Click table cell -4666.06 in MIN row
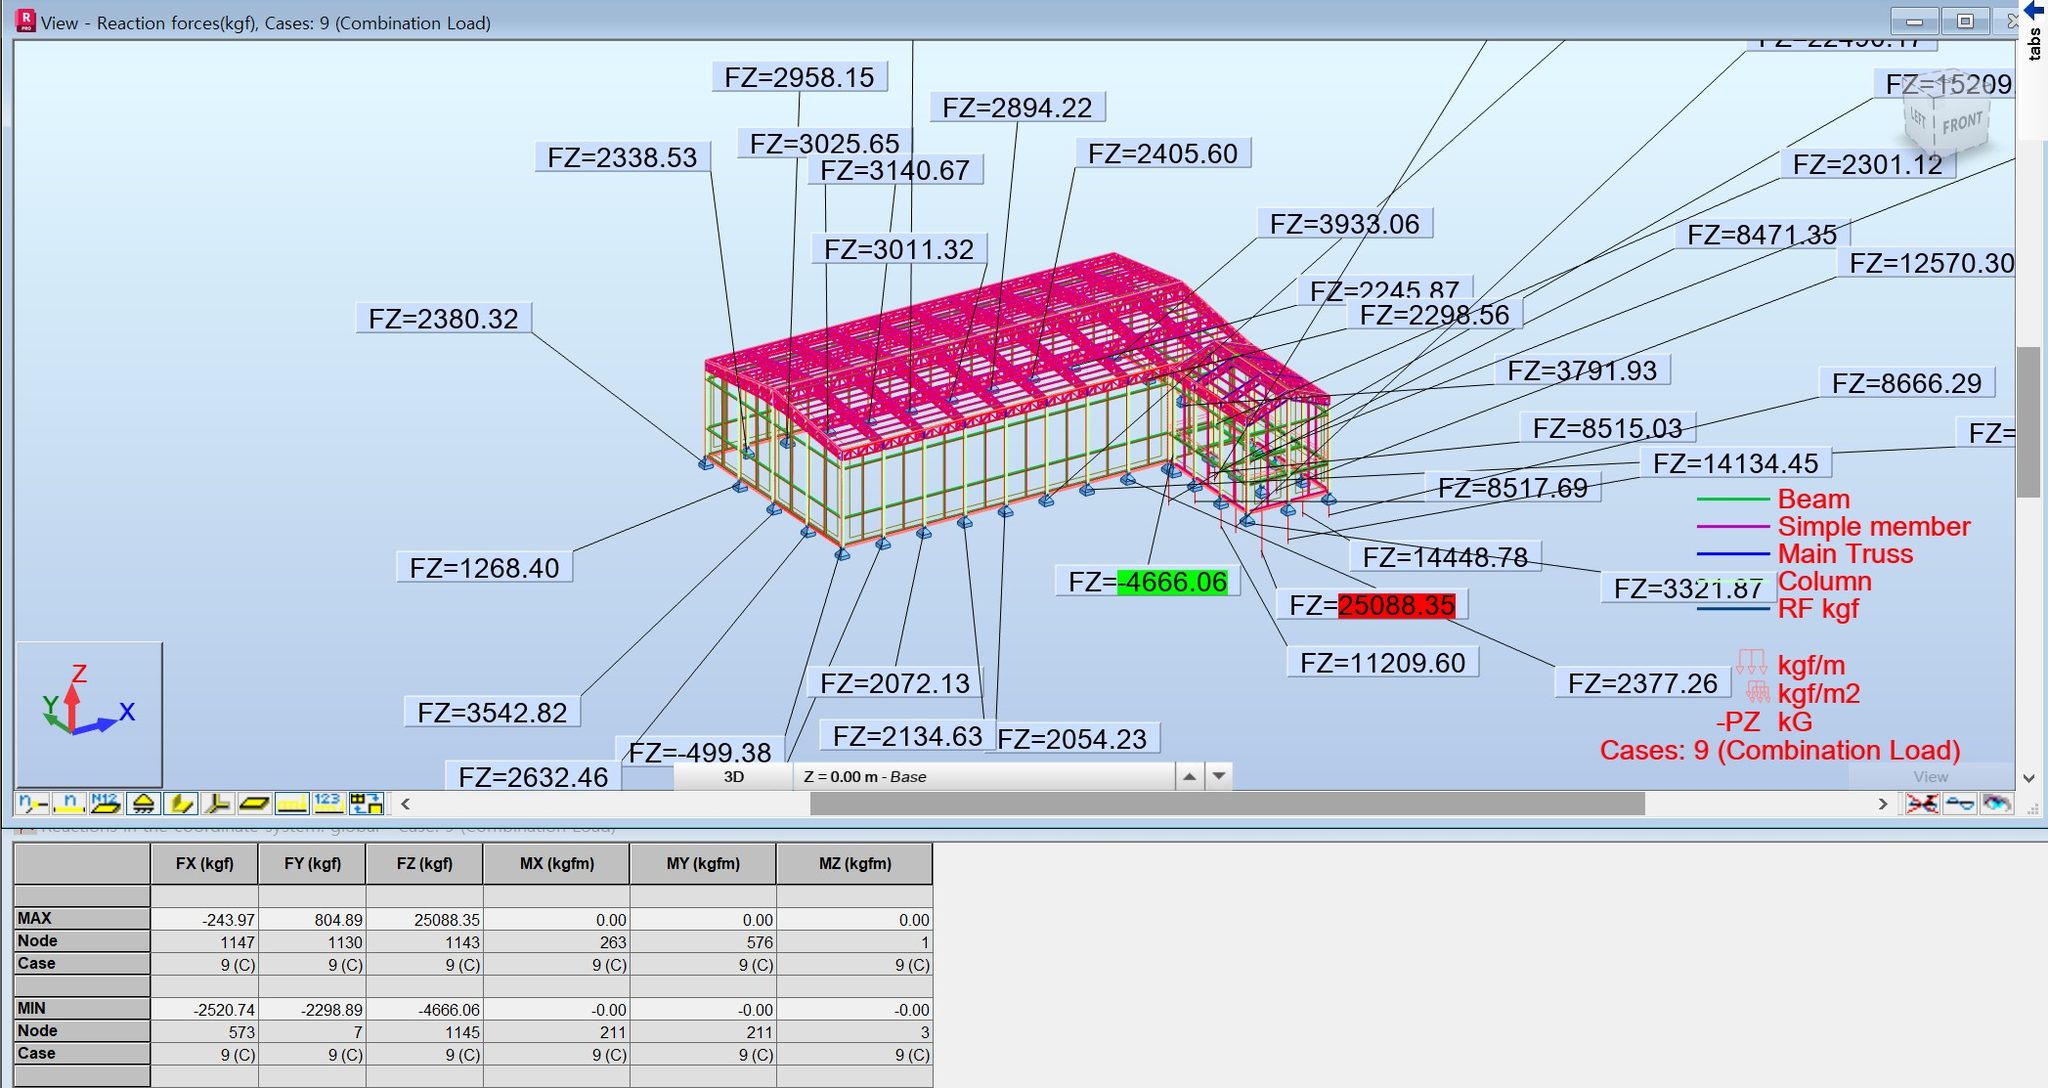The height and width of the screenshot is (1088, 2048). tap(424, 1009)
